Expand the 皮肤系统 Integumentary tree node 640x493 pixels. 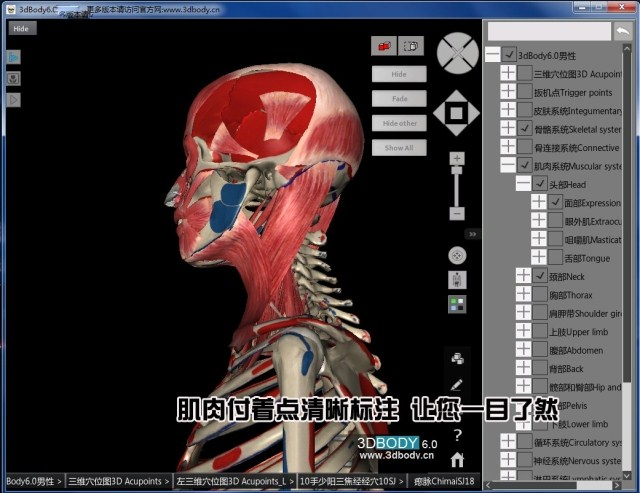pyautogui.click(x=508, y=110)
